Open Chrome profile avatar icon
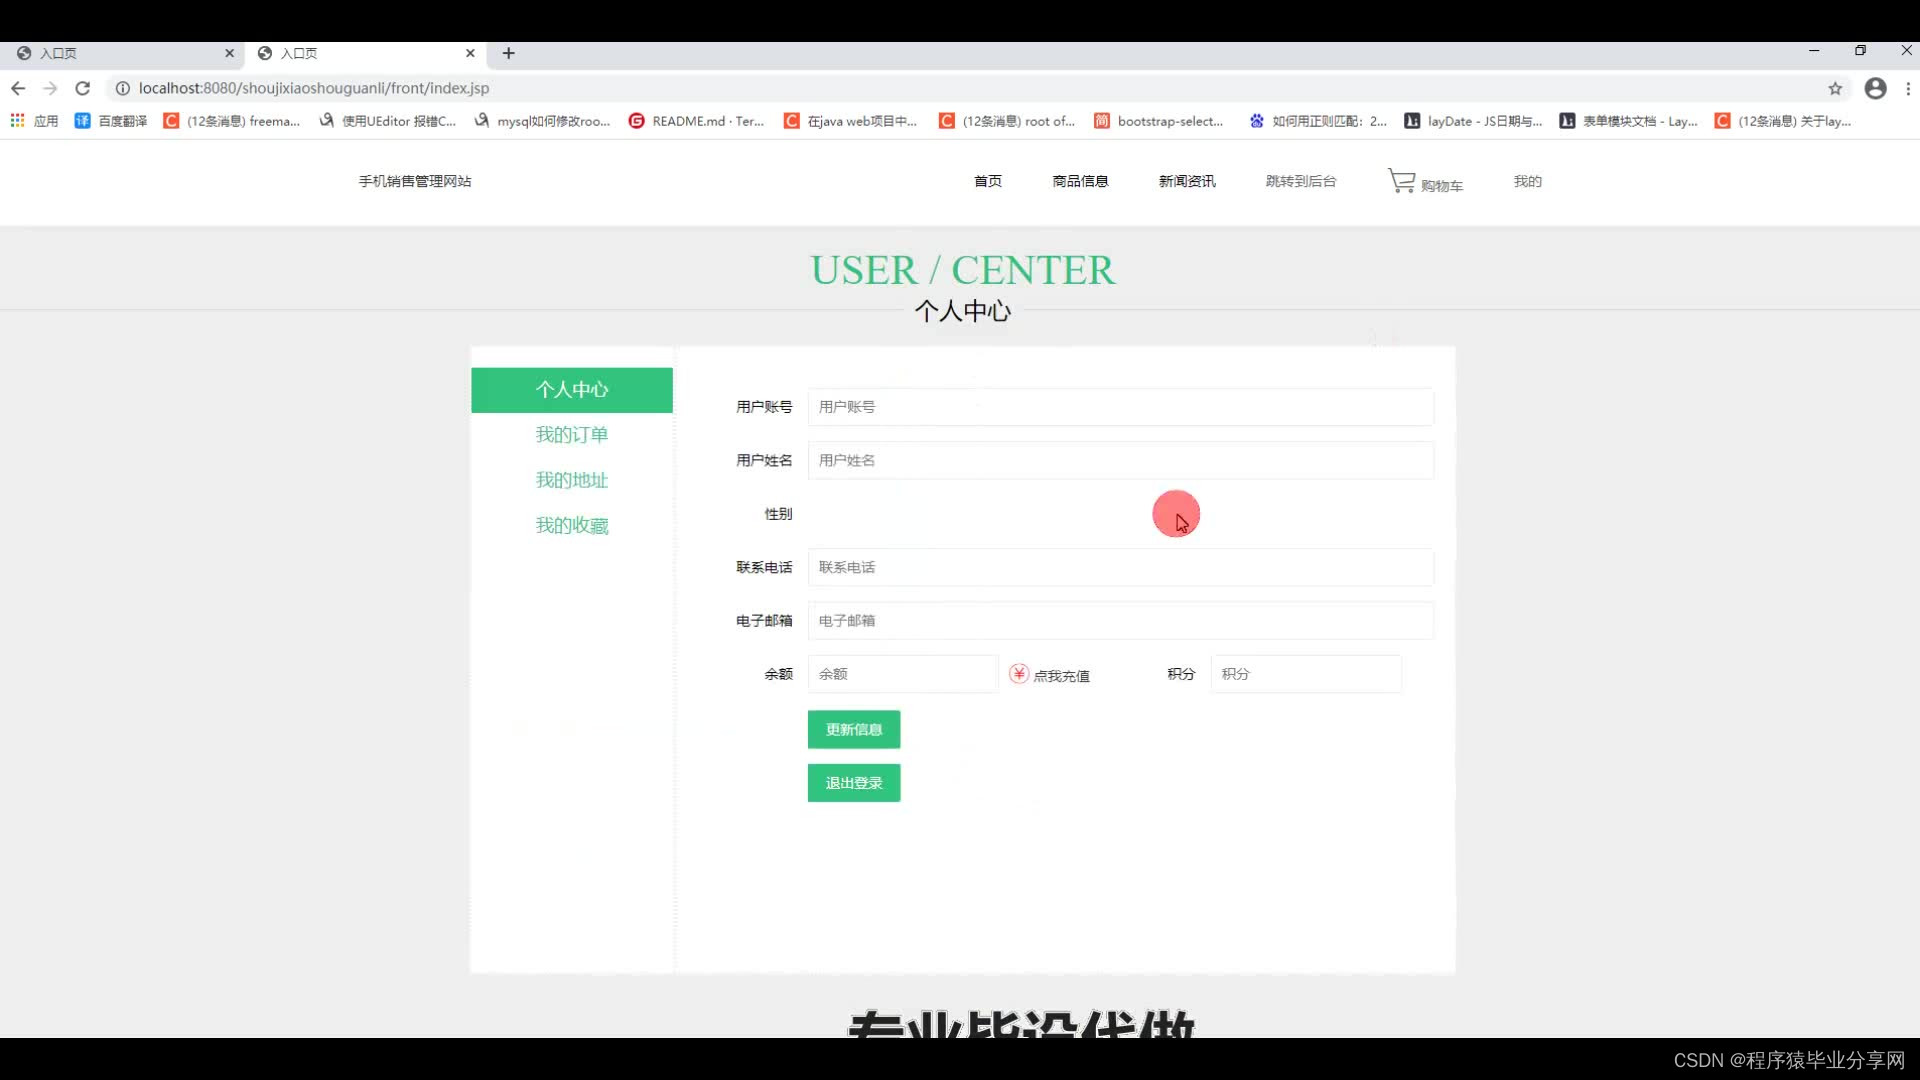 pyautogui.click(x=1875, y=88)
